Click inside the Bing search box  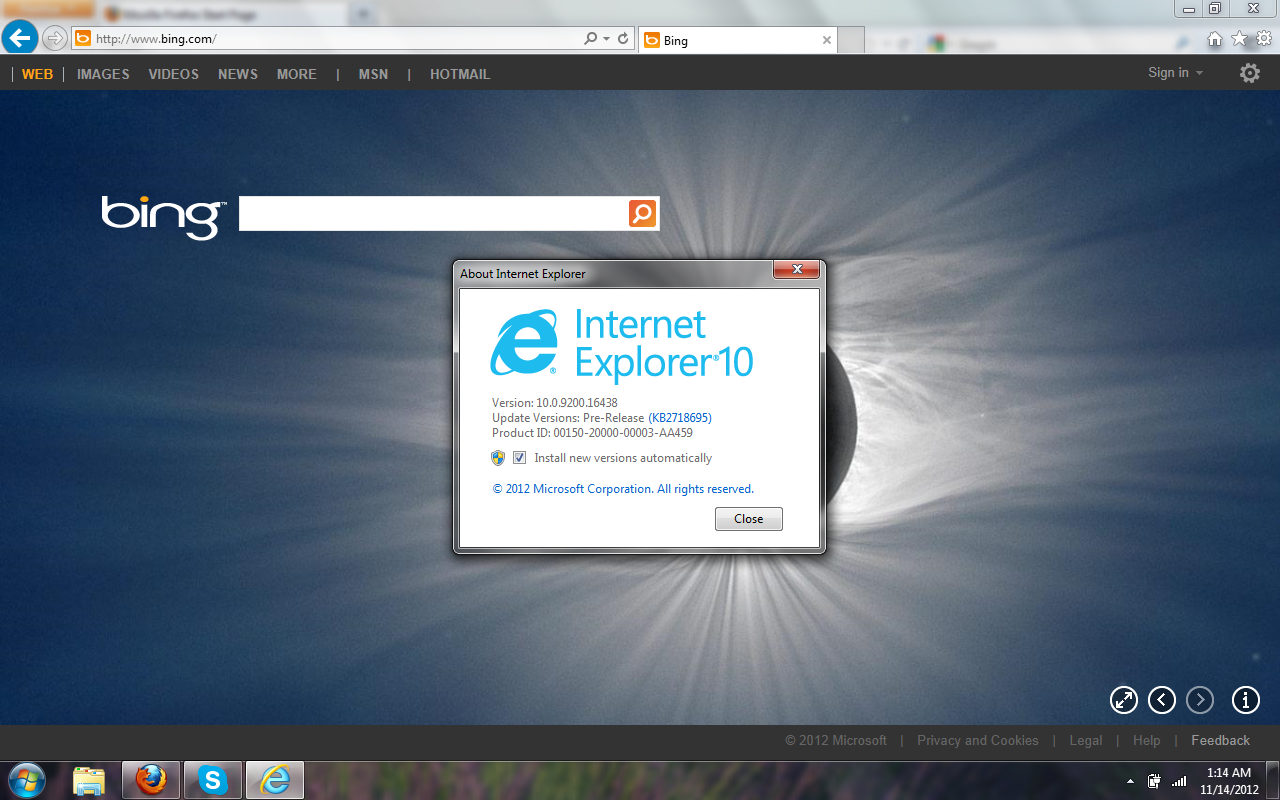tap(433, 213)
